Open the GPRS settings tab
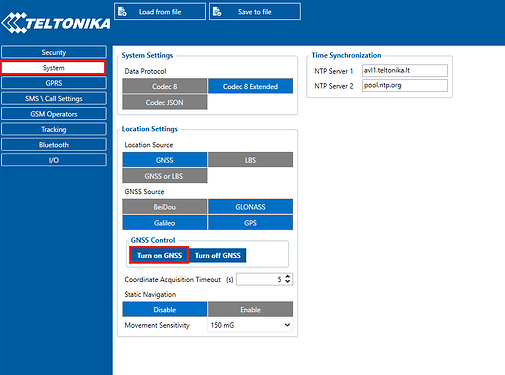Screen dimensions: 505x375 54,83
